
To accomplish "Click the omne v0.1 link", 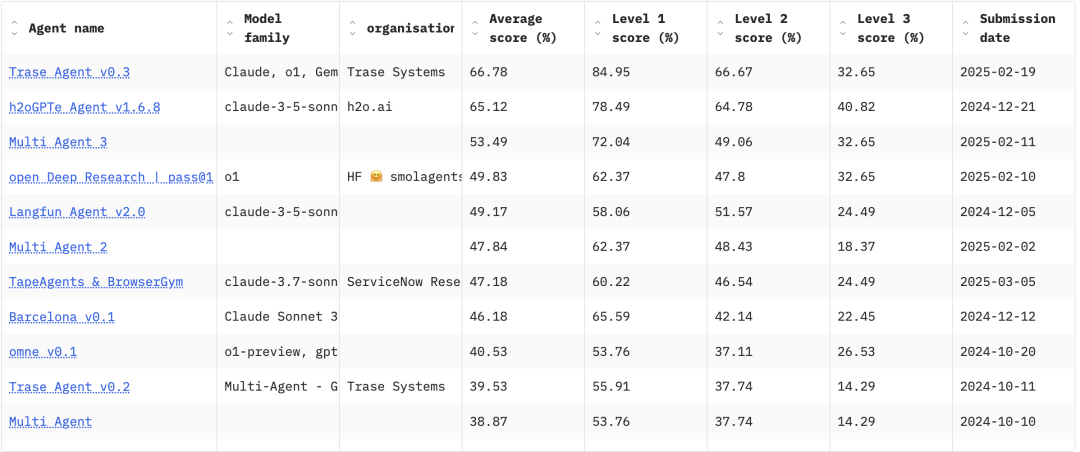I will click(43, 352).
